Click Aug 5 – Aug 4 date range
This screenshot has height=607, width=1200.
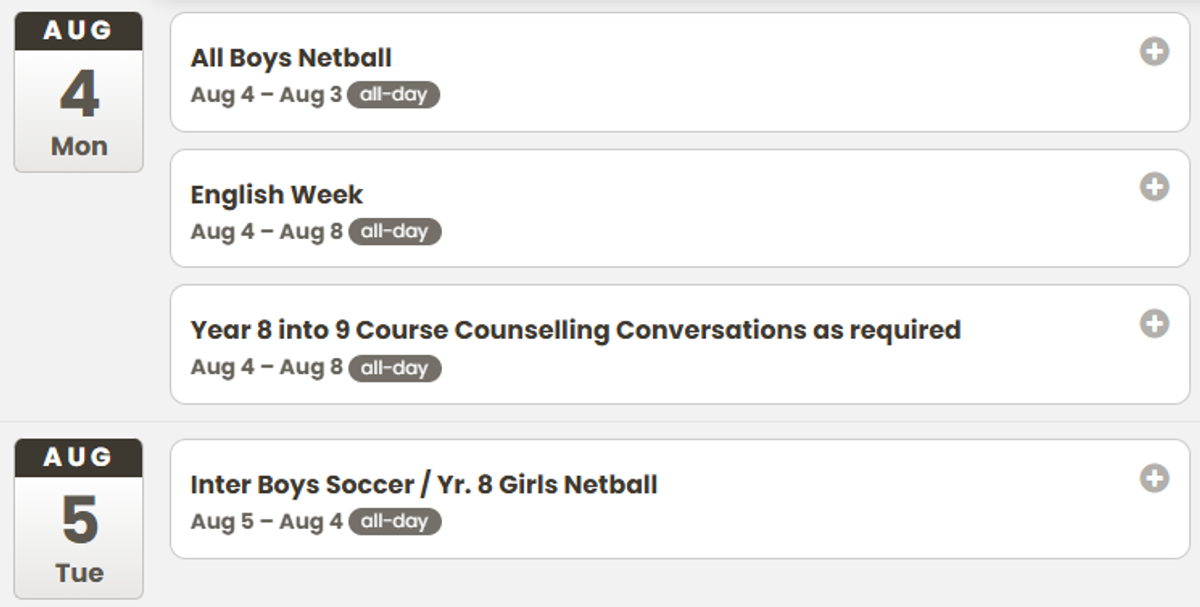point(266,521)
